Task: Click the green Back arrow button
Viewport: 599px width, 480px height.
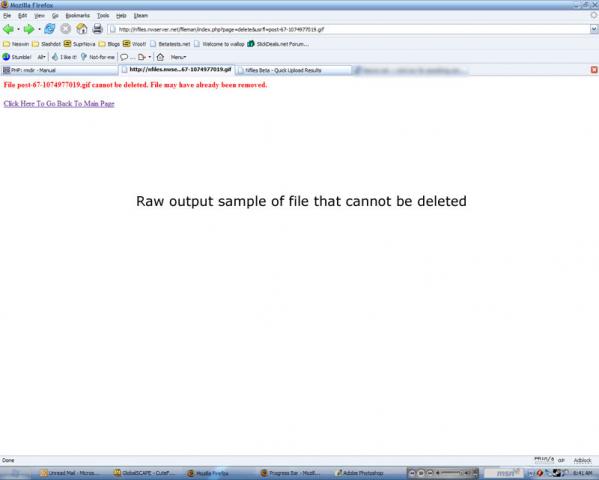Action: (x=8, y=29)
